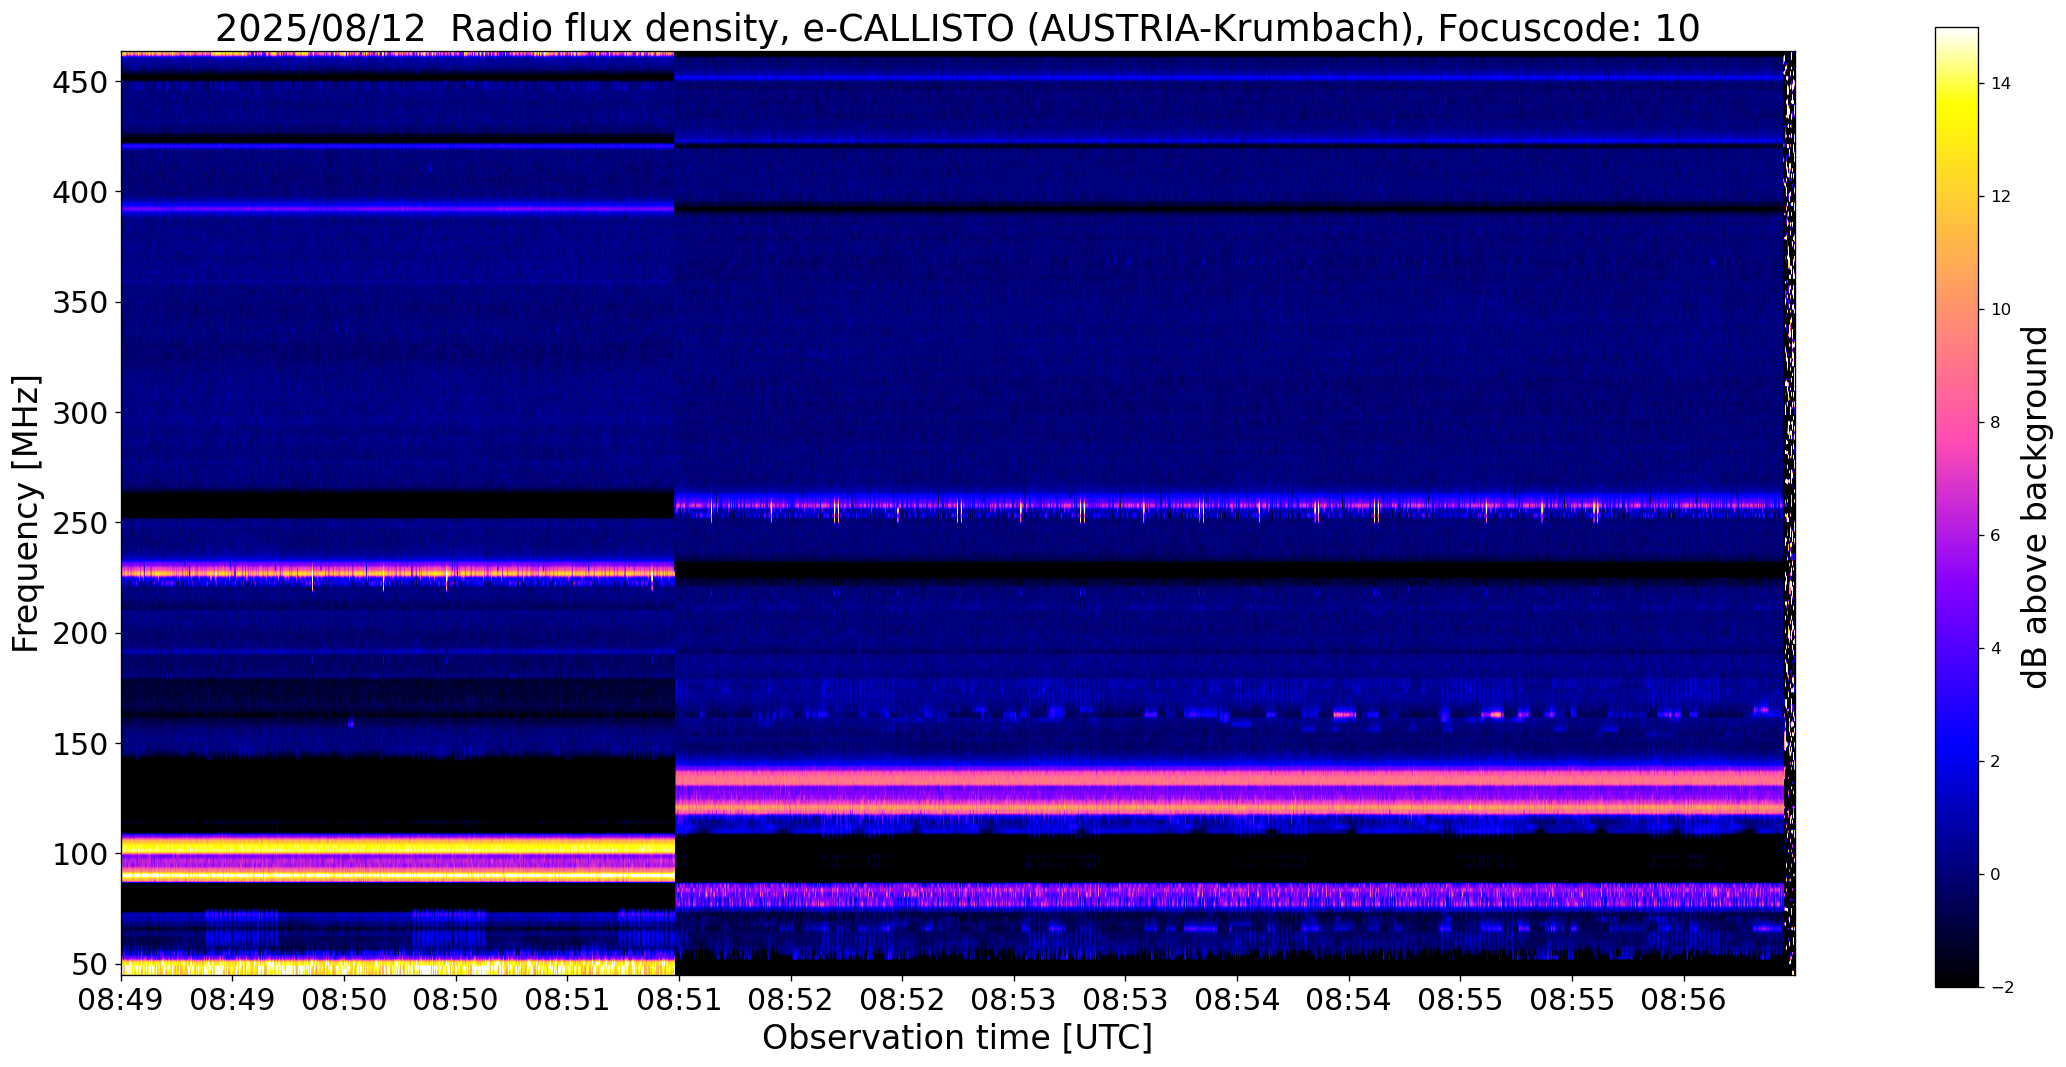Click the pink band near 130 MHz
Viewport: 2066px width, 1067px height.
pos(1230,777)
